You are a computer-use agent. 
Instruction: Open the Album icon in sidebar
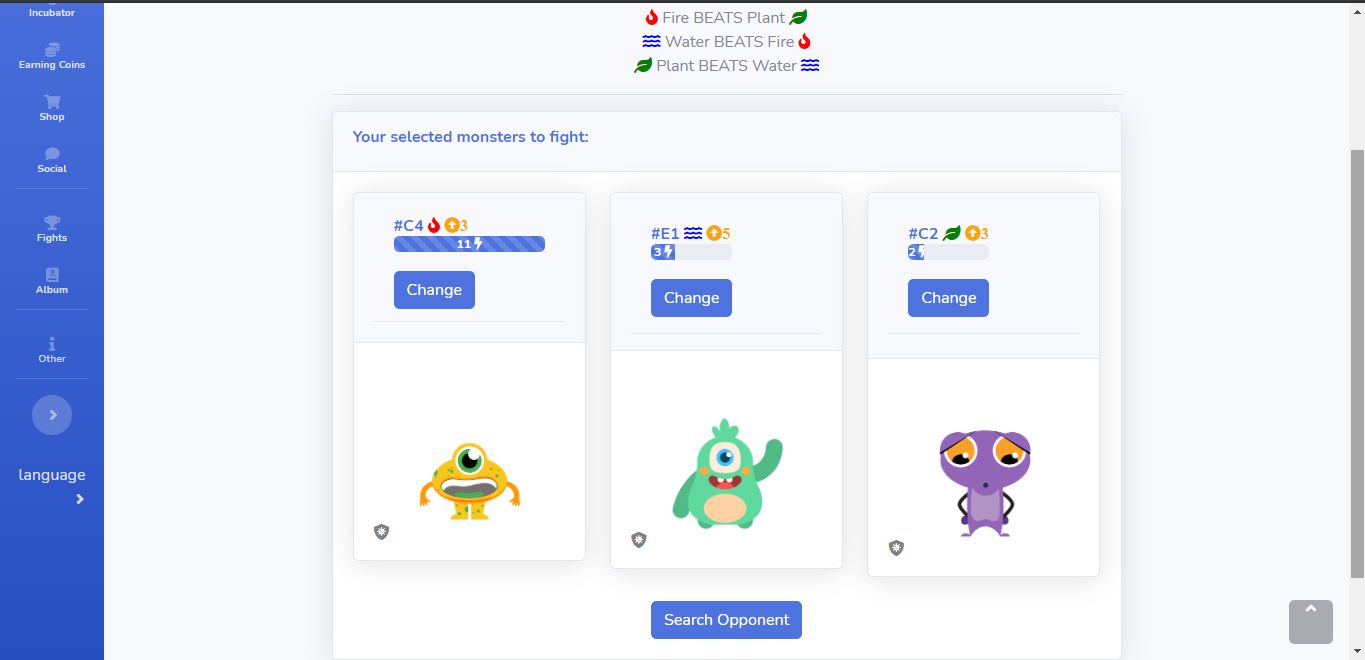point(52,275)
